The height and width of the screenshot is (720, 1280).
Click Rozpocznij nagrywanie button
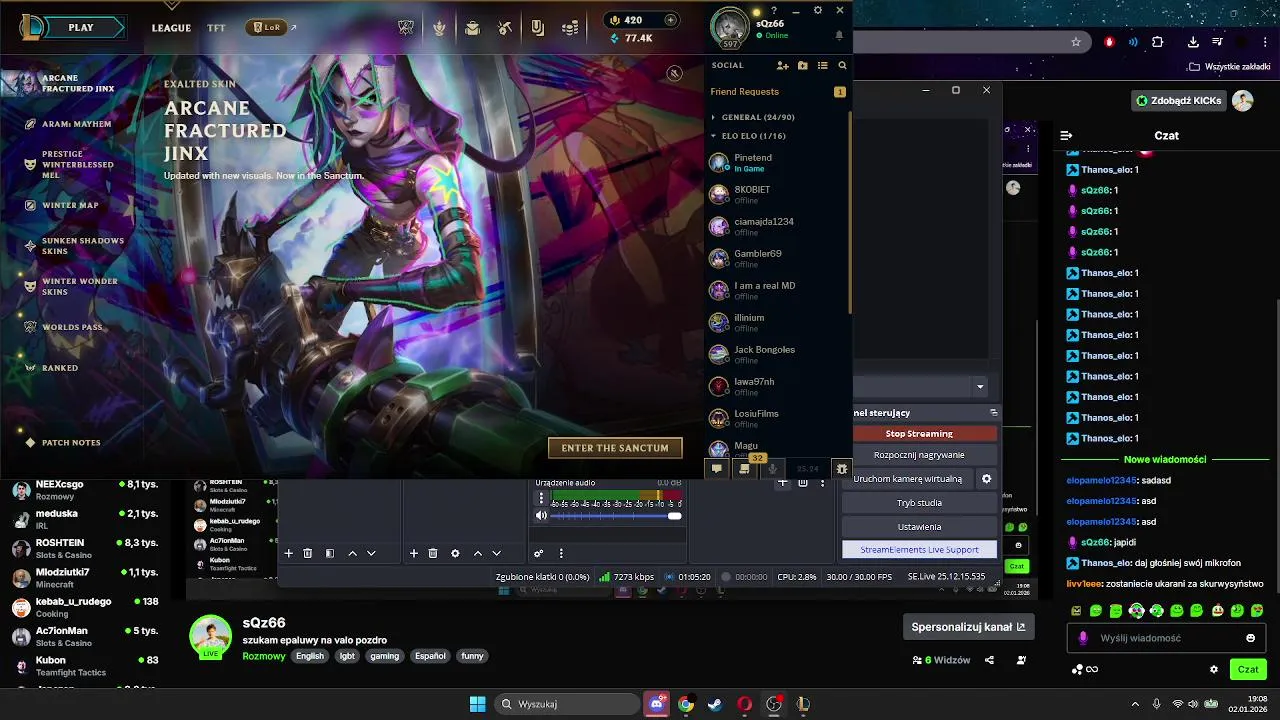[919, 455]
